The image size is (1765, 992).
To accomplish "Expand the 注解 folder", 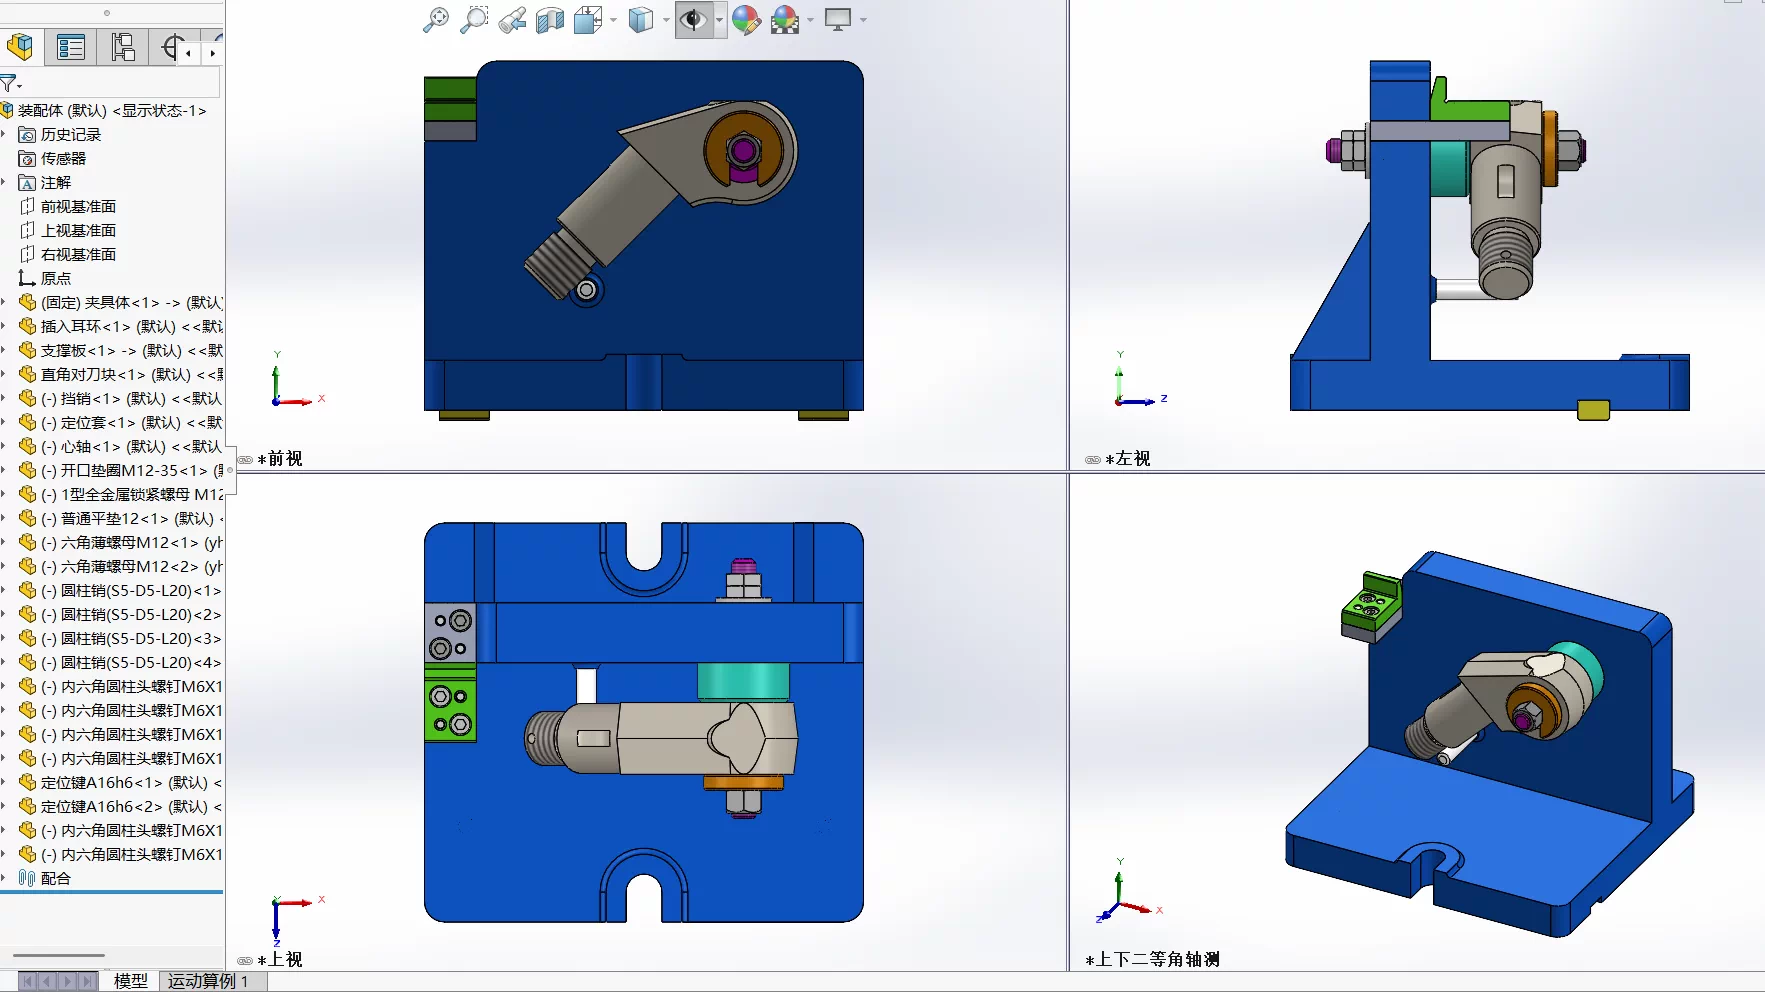I will click(x=4, y=182).
